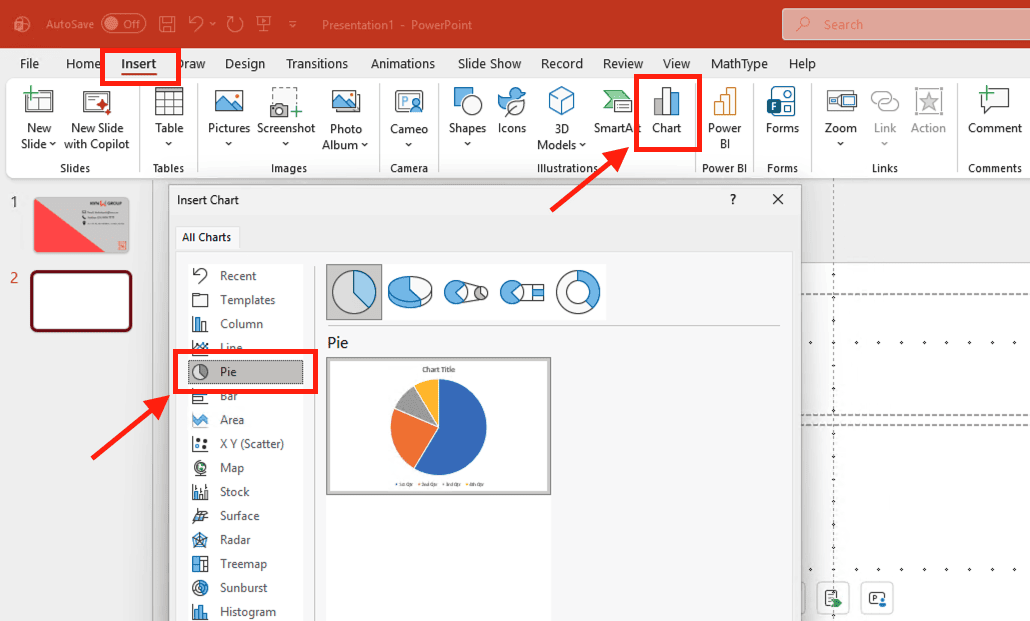Select Pie chart category

pos(246,372)
